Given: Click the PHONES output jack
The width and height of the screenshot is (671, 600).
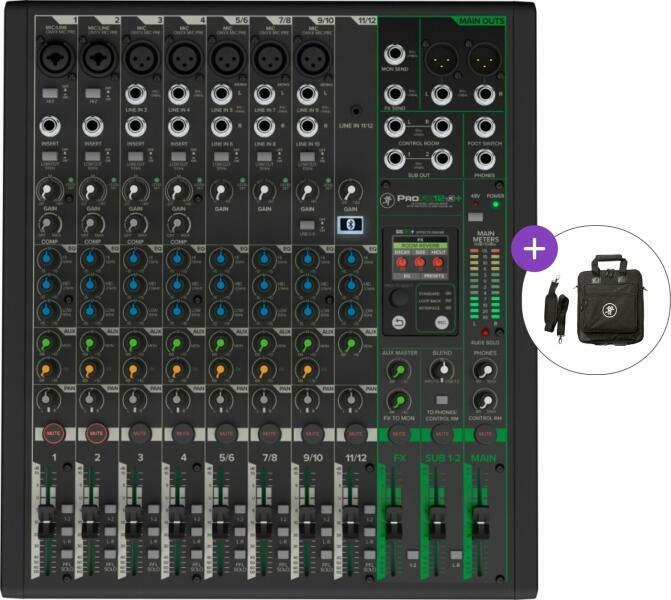Looking at the screenshot, I should coord(484,159).
